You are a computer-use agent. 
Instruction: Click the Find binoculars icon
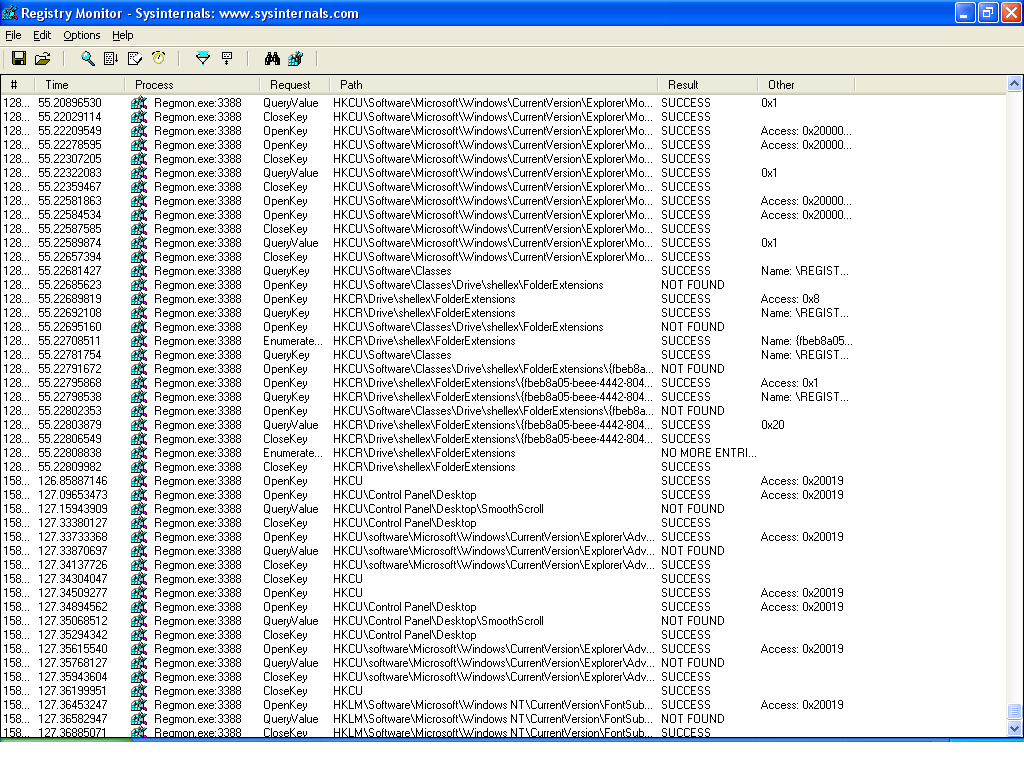(272, 59)
